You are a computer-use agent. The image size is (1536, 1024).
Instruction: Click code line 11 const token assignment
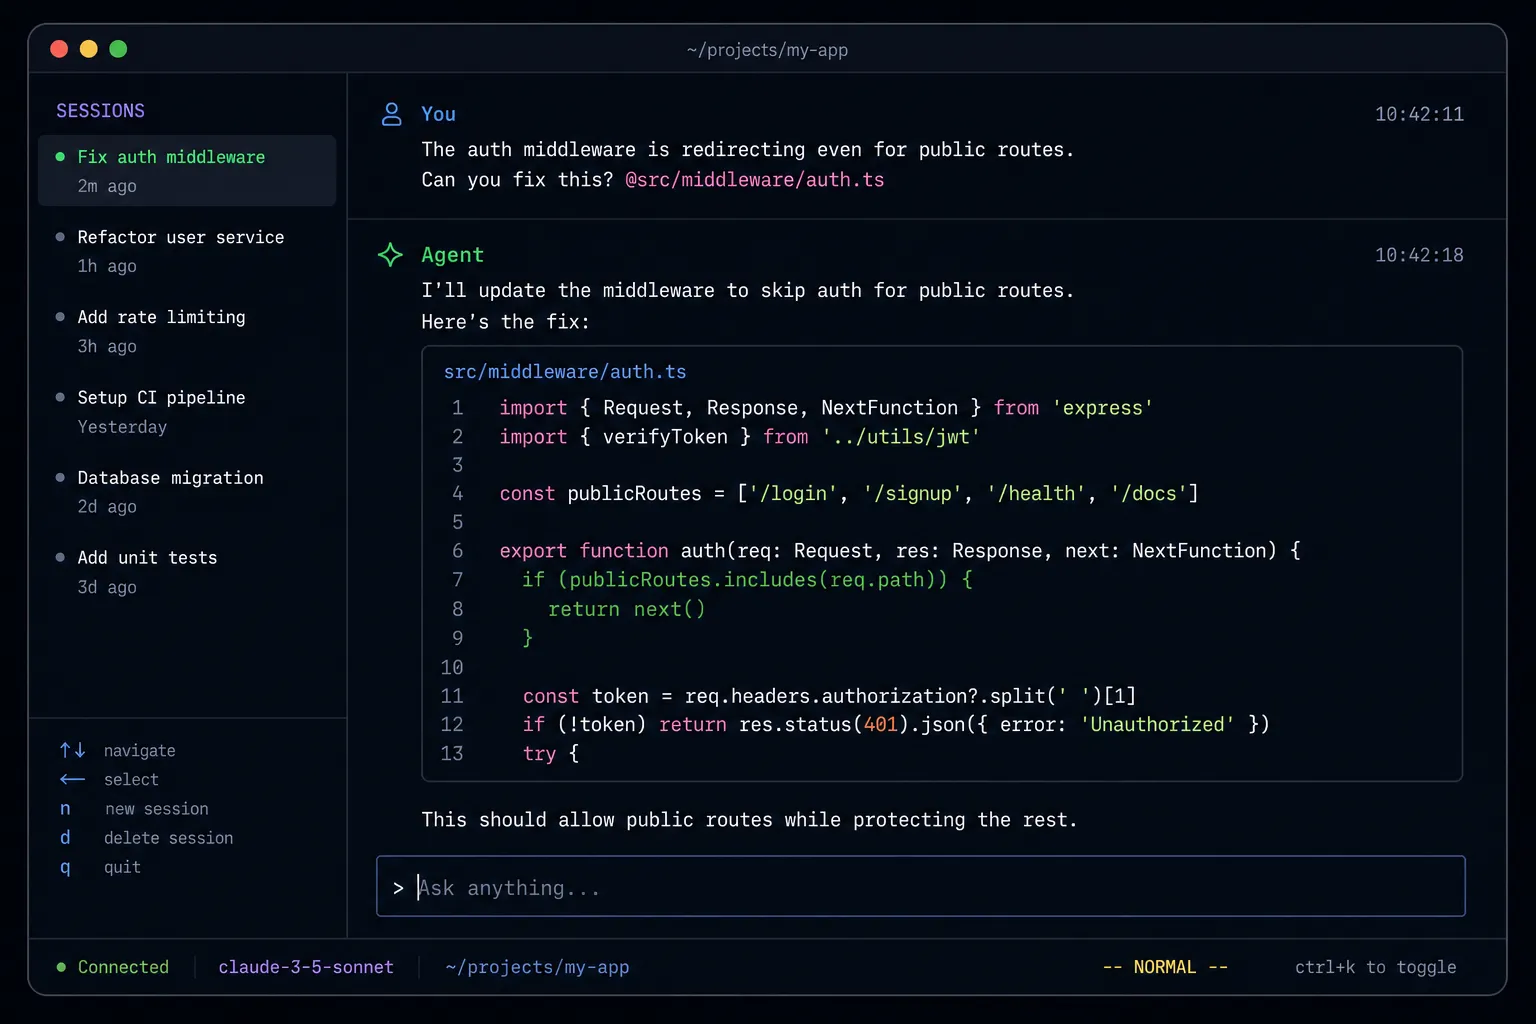click(829, 696)
